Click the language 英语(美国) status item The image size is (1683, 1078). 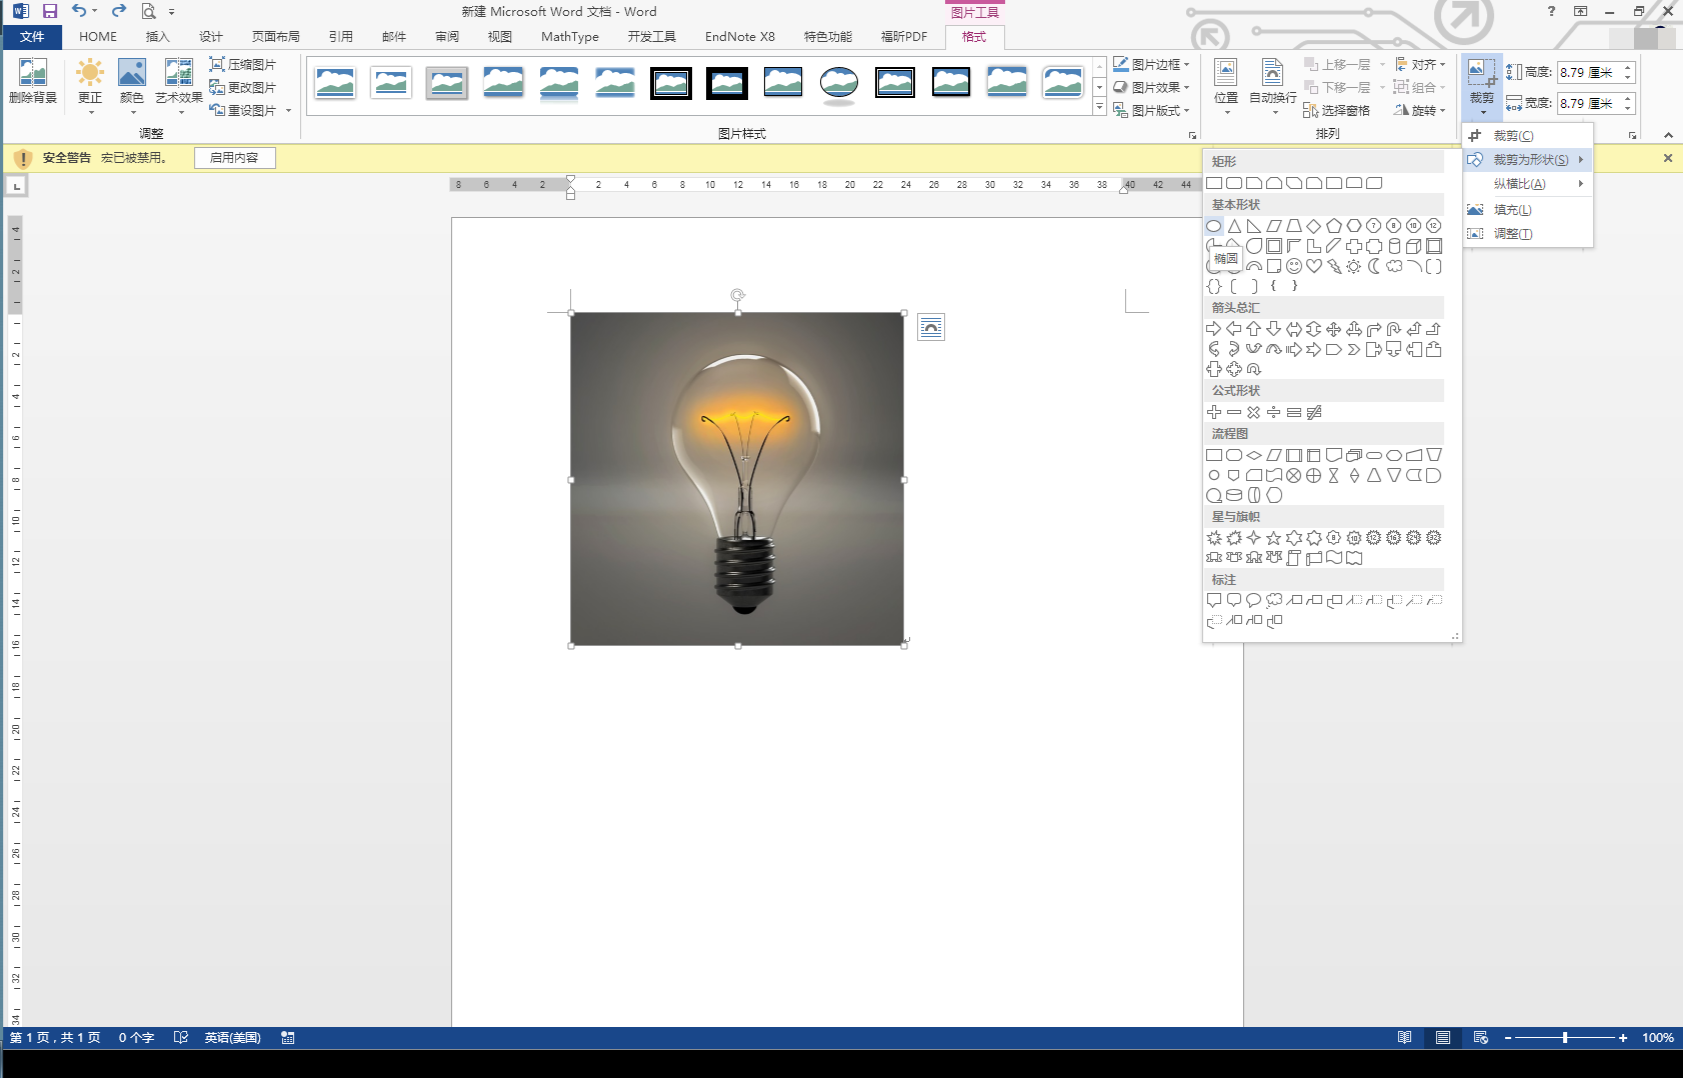pyautogui.click(x=232, y=1038)
